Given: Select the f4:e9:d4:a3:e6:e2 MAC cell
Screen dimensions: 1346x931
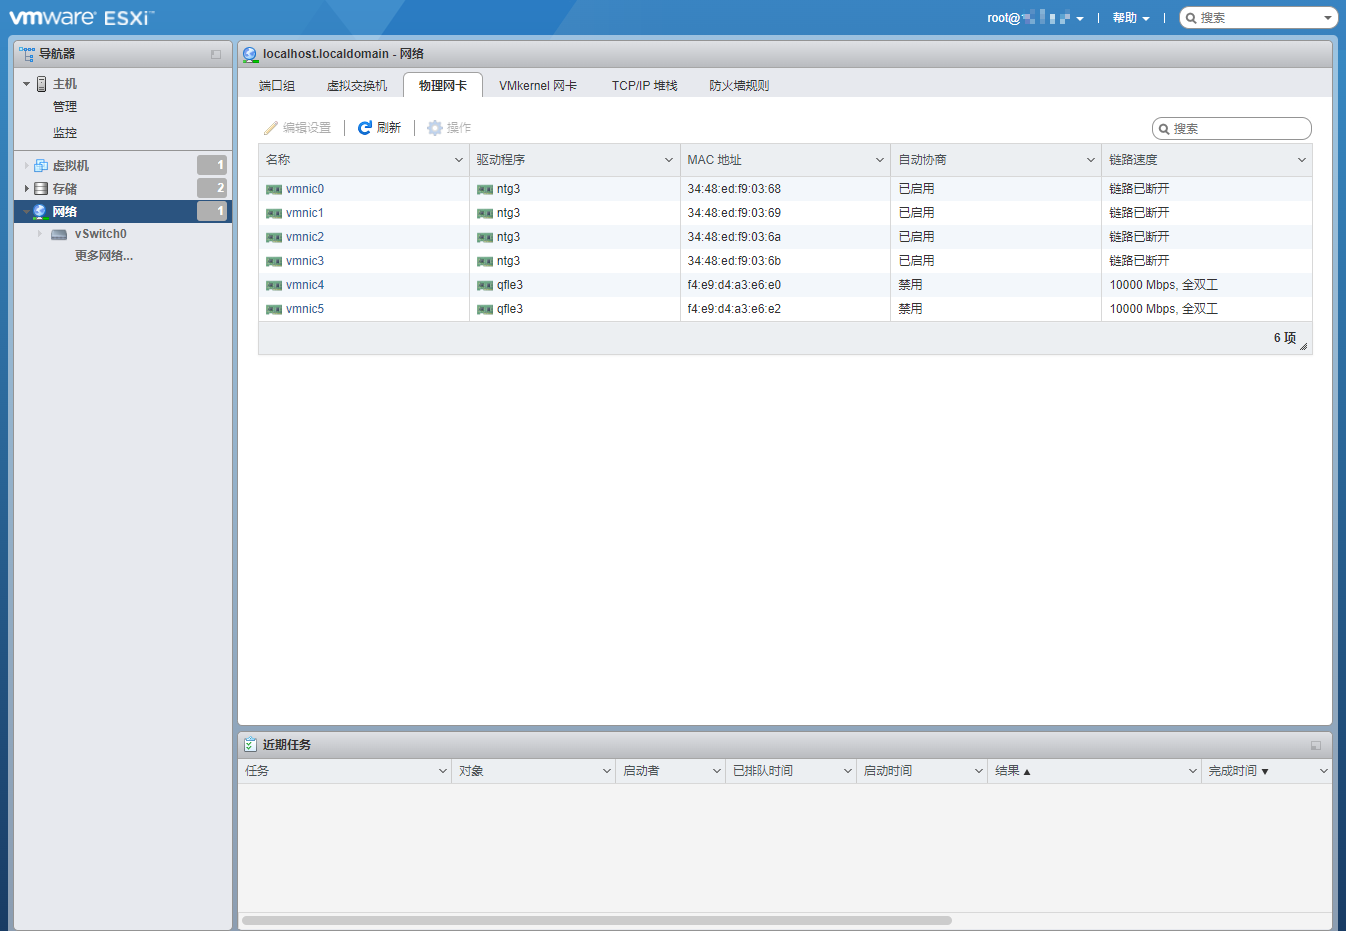Looking at the screenshot, I should point(785,309).
